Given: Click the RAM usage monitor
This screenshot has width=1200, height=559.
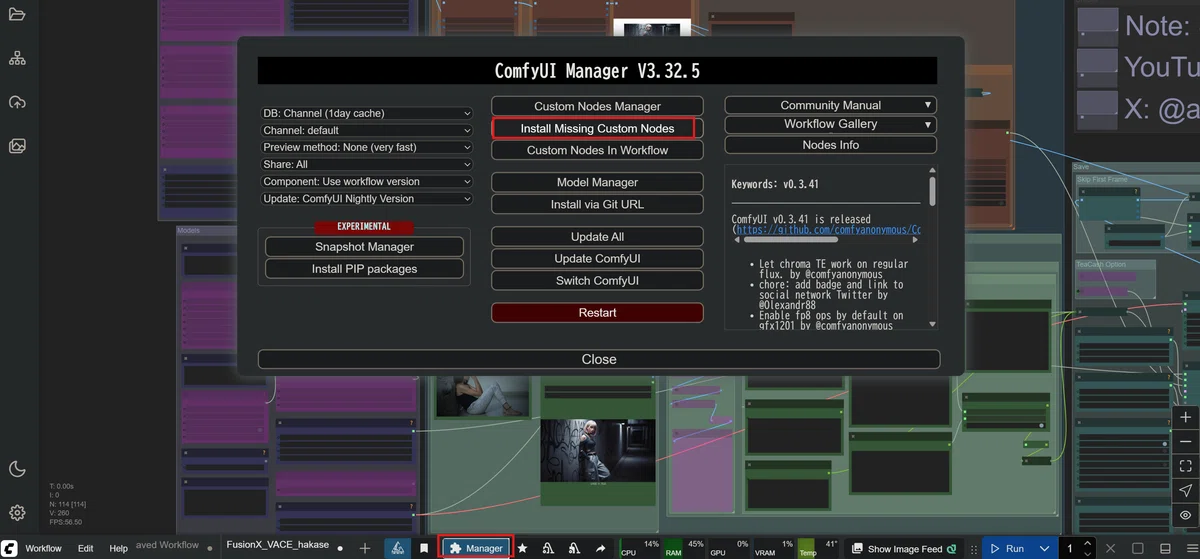Looking at the screenshot, I should (x=685, y=548).
